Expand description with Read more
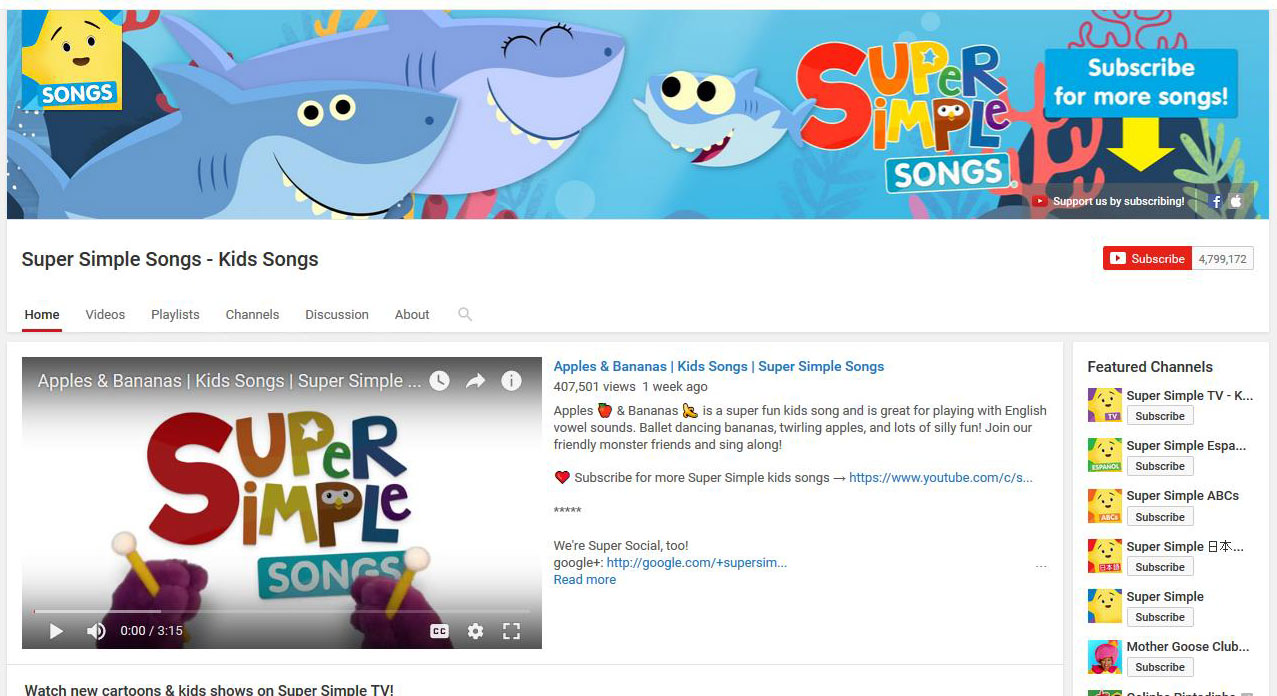 click(585, 580)
